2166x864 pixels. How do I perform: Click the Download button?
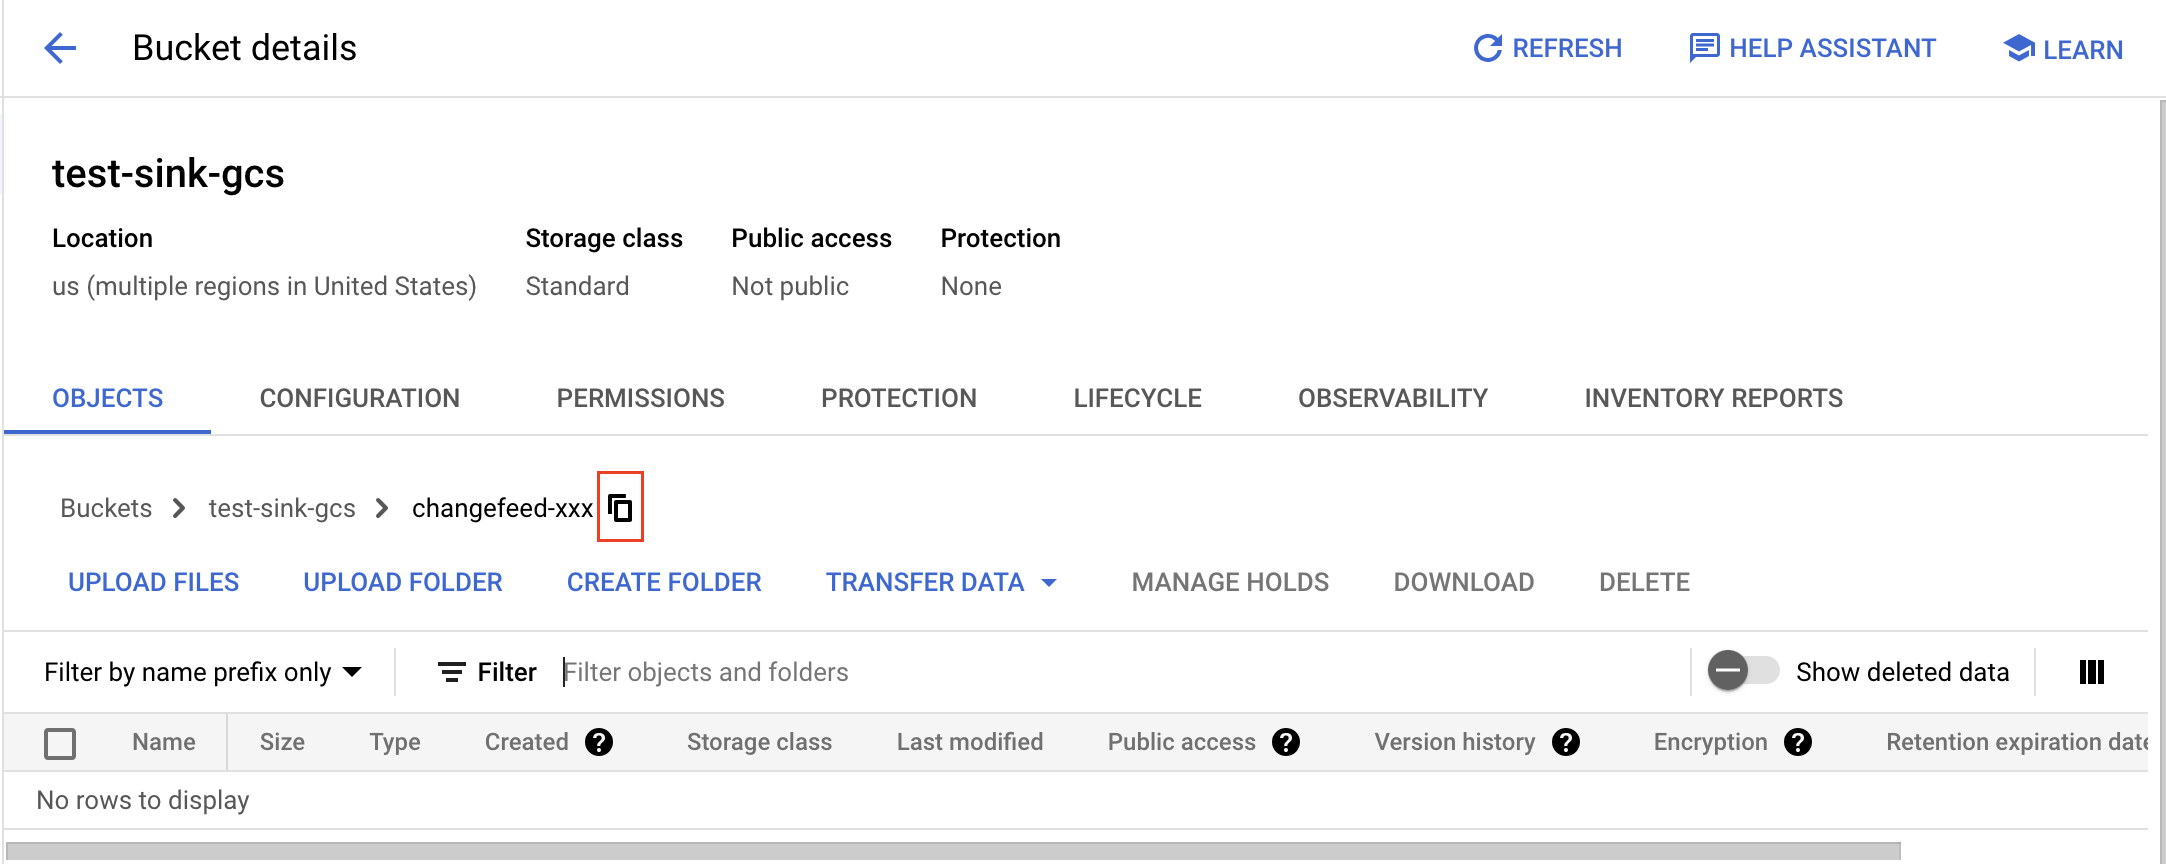click(x=1464, y=582)
